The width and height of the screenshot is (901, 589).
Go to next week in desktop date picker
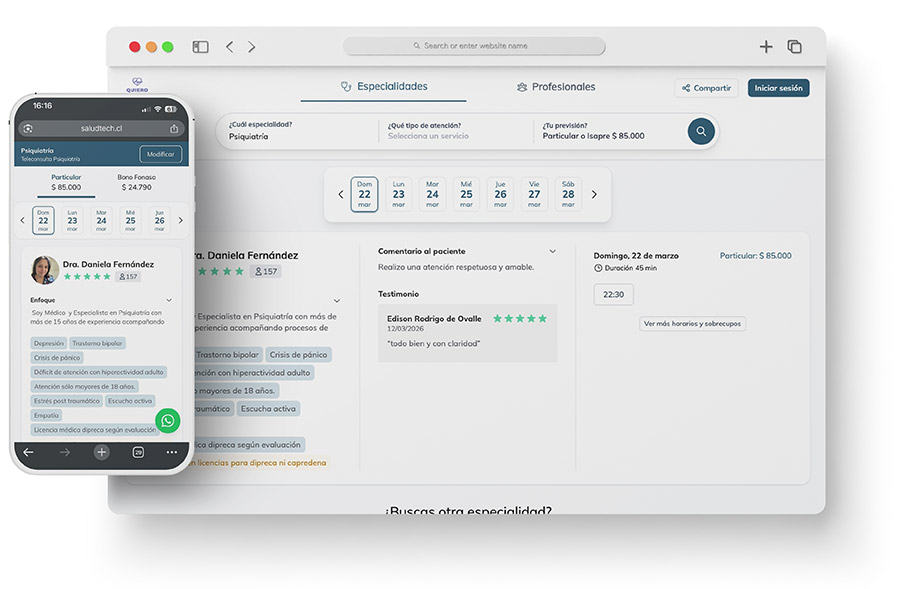(594, 195)
